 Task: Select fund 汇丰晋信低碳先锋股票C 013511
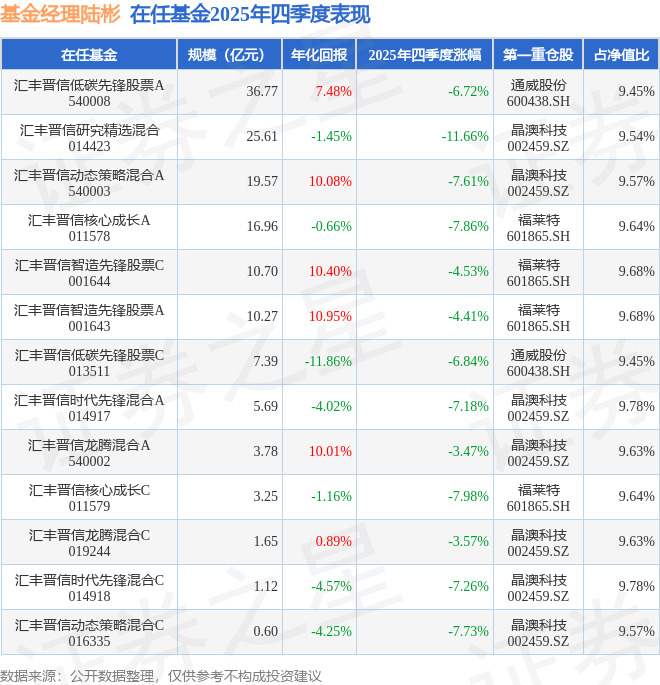click(89, 363)
